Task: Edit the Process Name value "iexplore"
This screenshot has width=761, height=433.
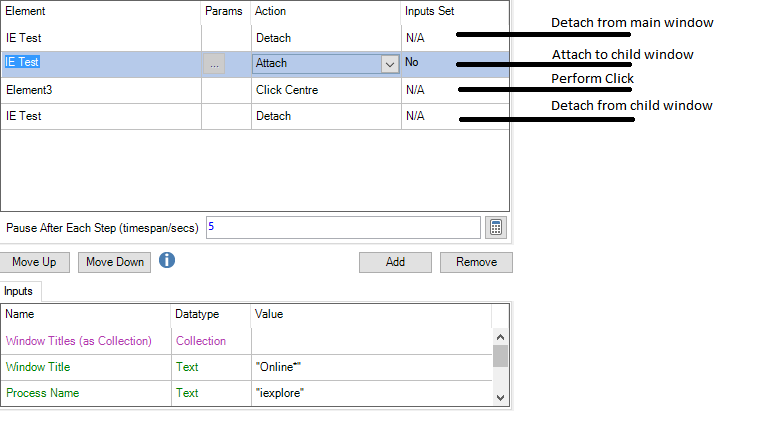Action: [370, 393]
